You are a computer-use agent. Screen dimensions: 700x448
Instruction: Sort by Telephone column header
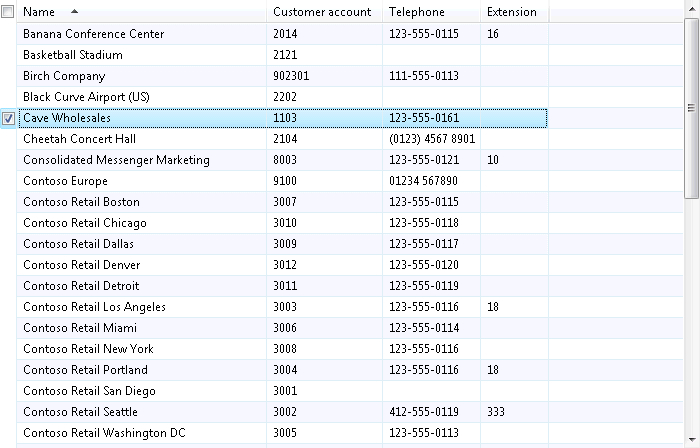coord(431,12)
